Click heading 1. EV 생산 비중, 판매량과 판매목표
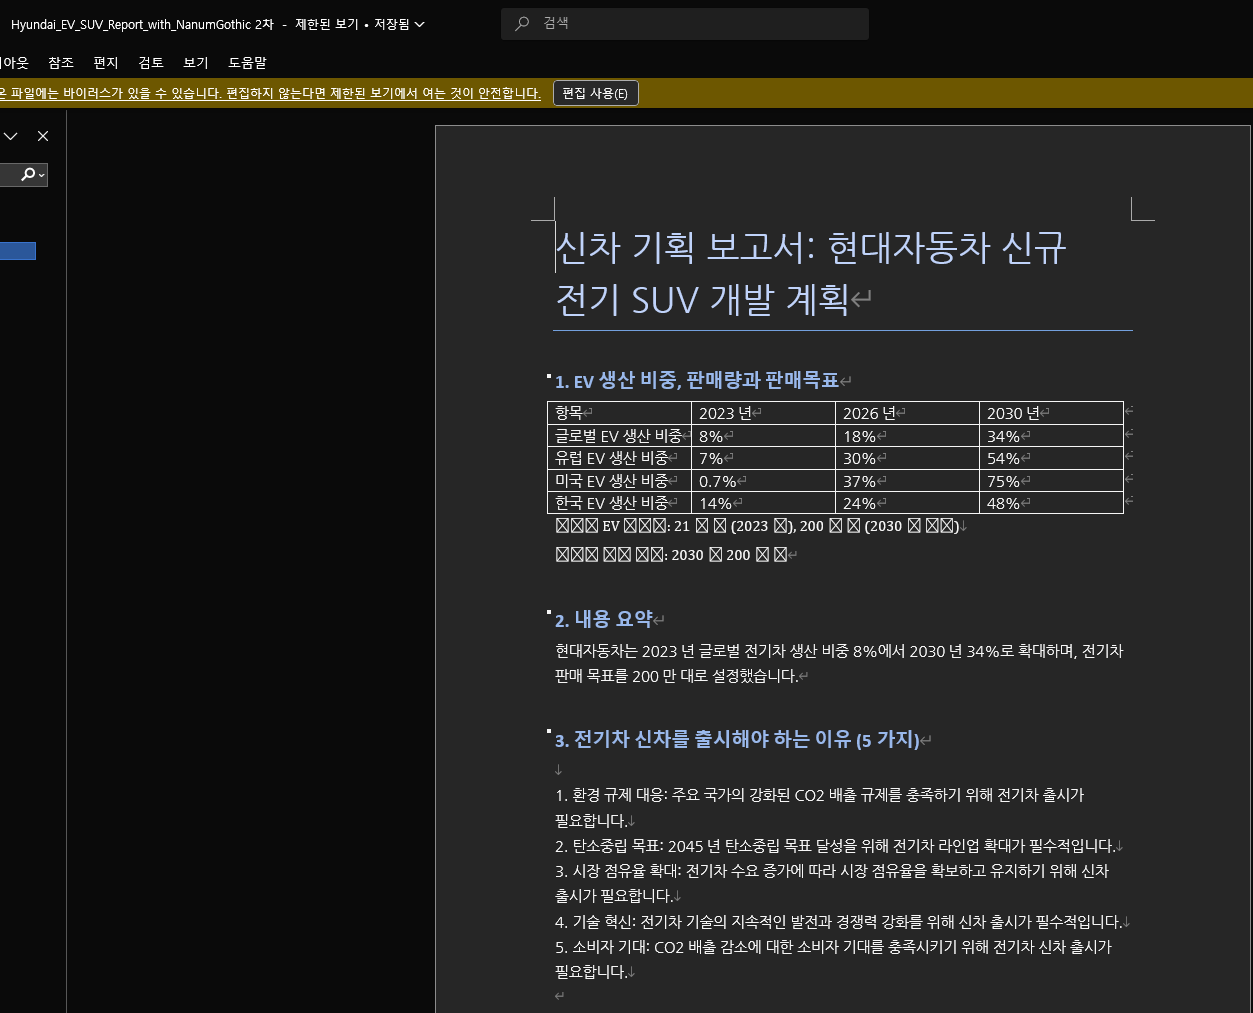Image resolution: width=1253 pixels, height=1013 pixels. click(x=697, y=381)
